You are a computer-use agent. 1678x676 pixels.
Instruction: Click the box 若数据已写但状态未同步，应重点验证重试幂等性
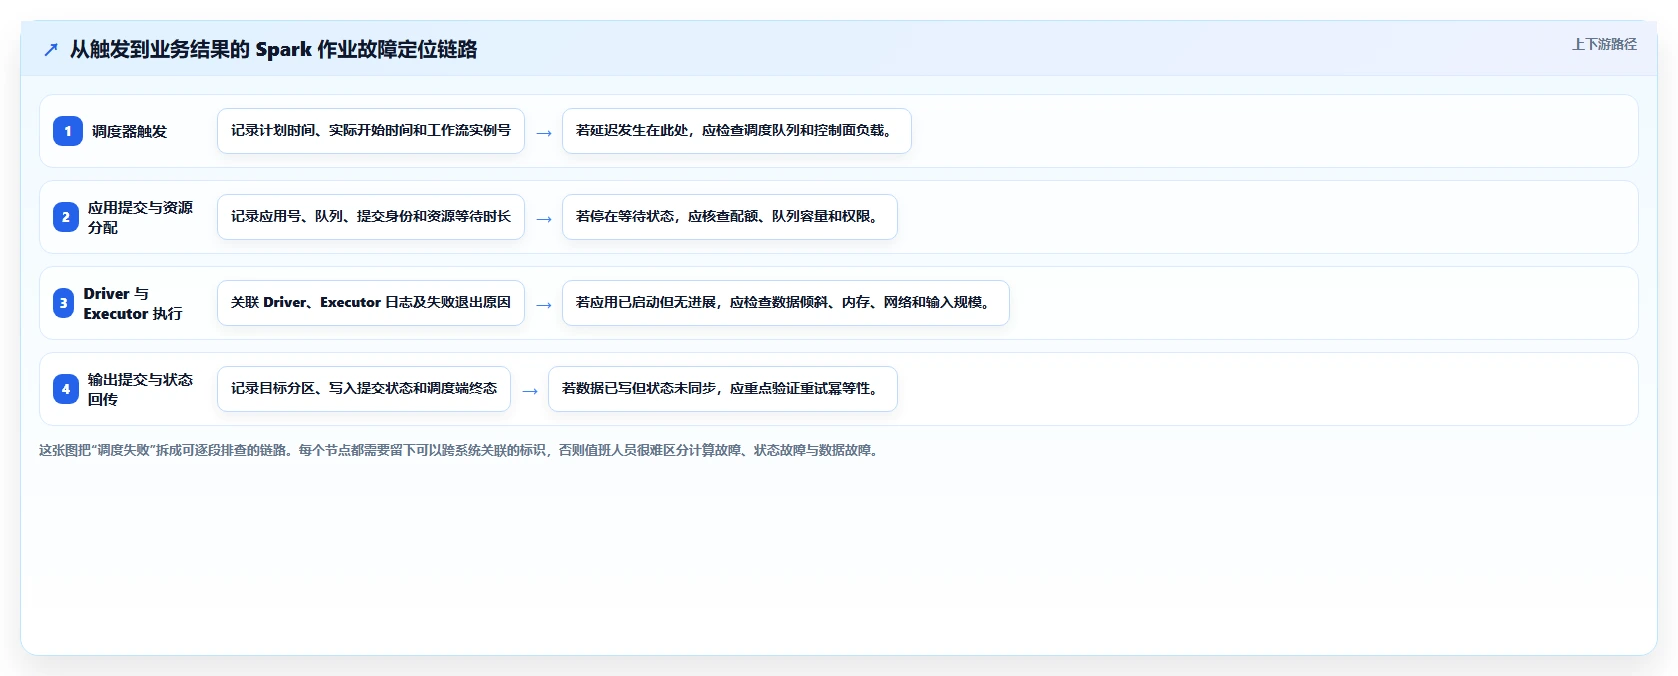click(723, 389)
